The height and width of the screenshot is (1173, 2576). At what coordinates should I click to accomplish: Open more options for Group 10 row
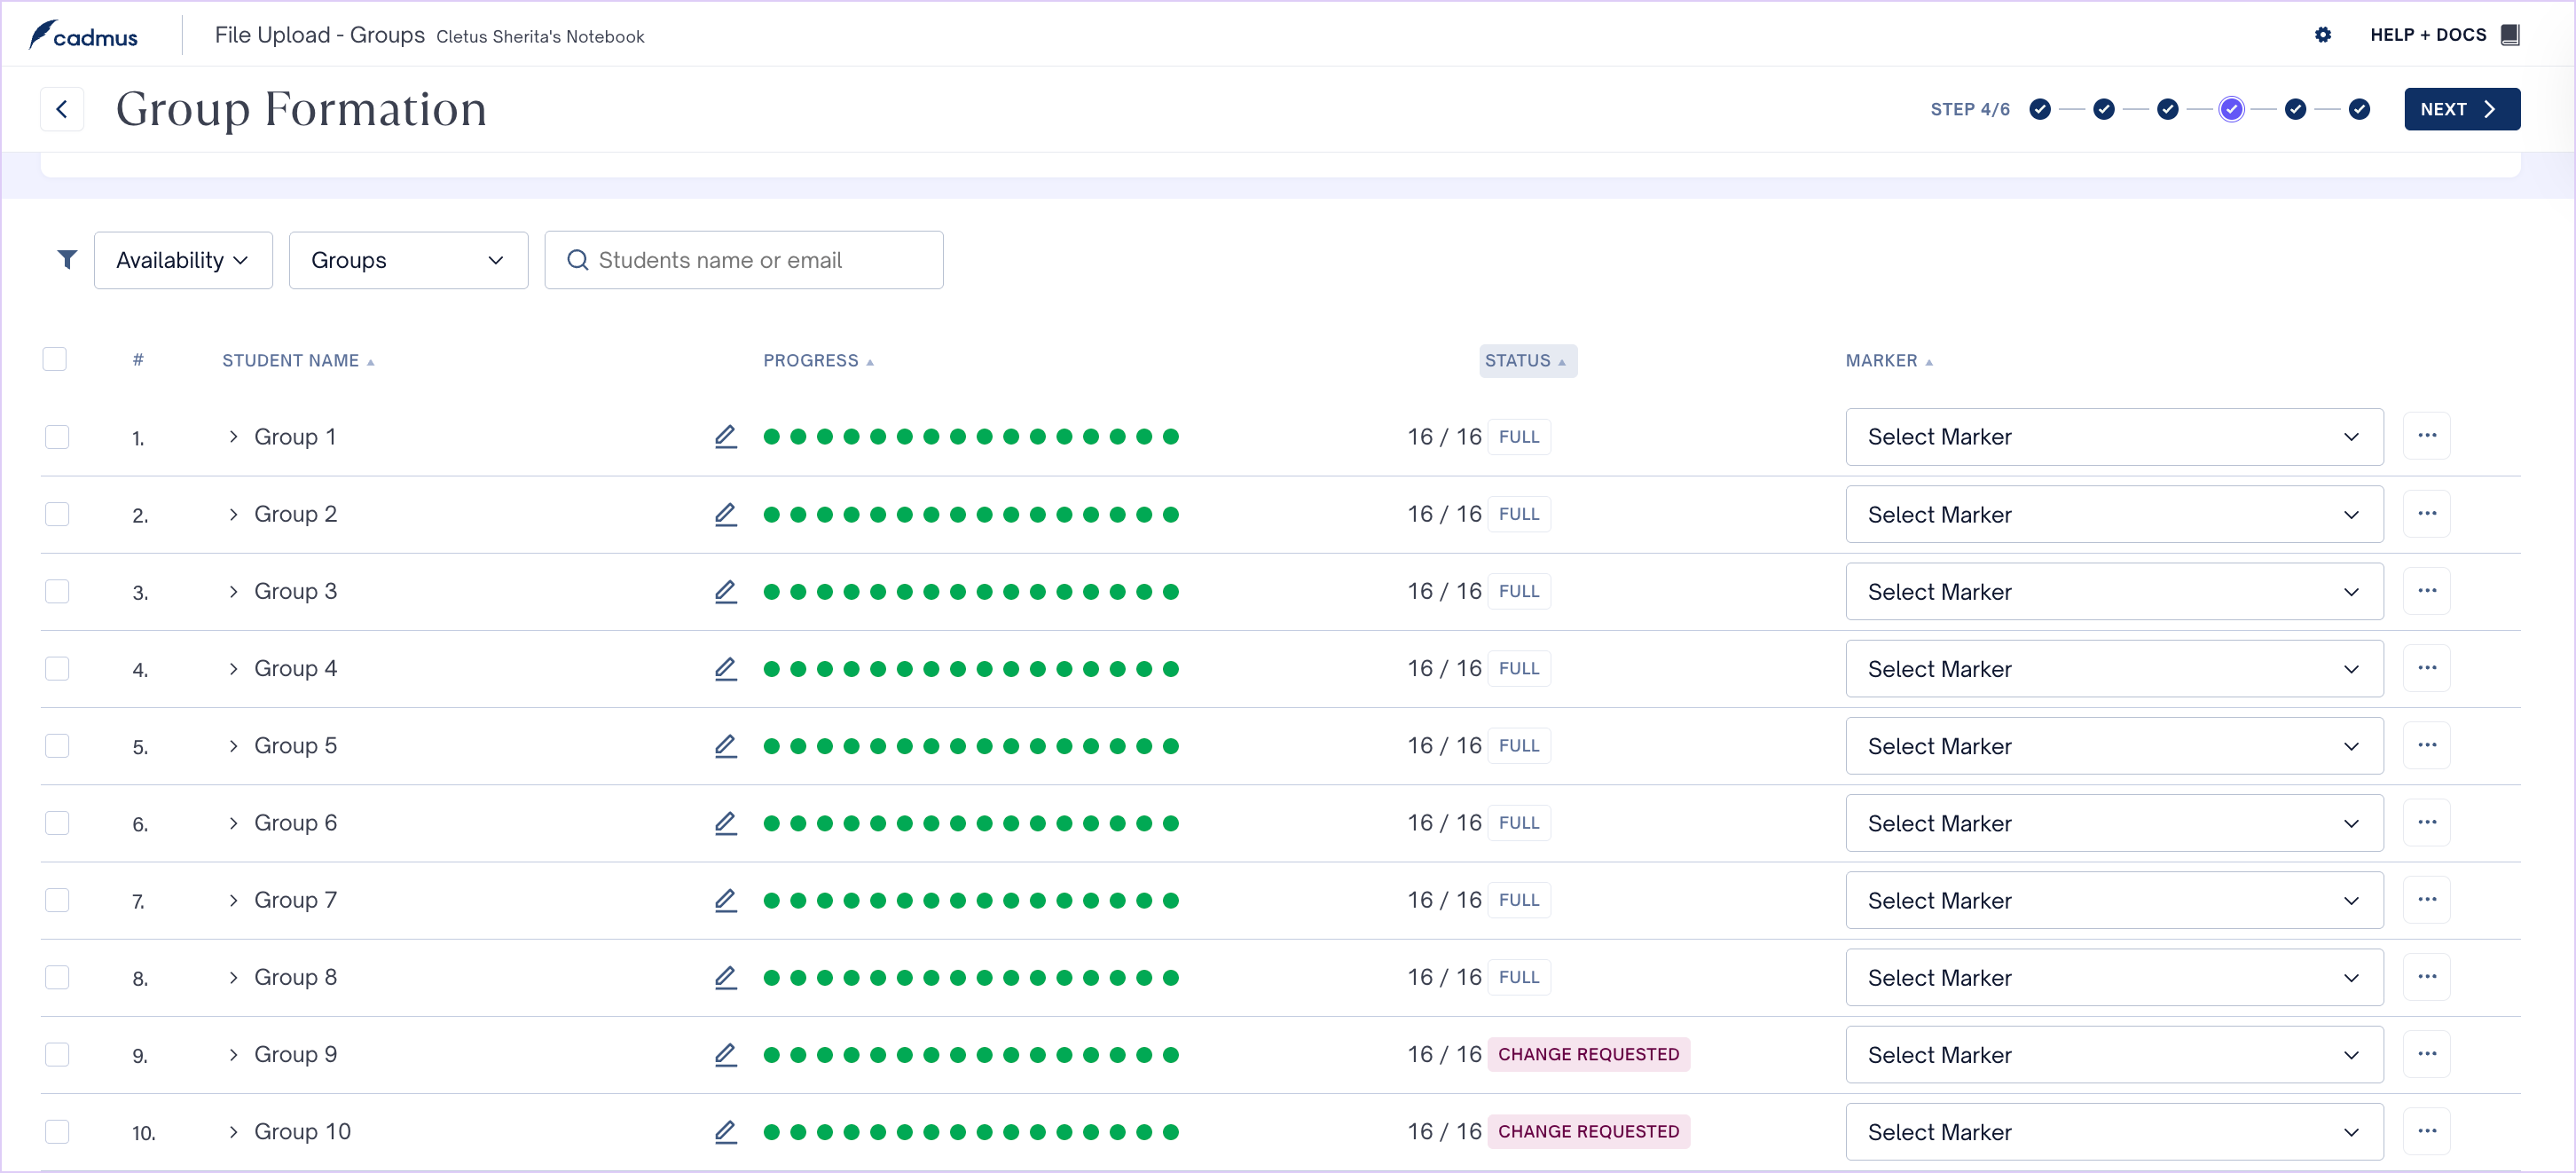[2426, 1131]
